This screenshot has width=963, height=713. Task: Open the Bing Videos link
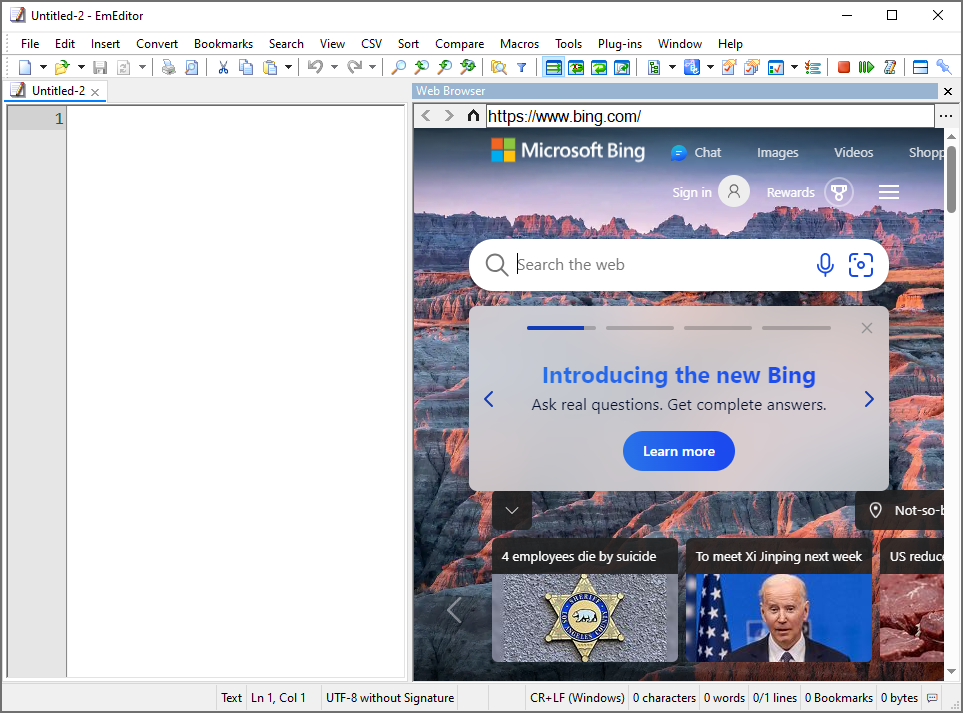point(853,152)
